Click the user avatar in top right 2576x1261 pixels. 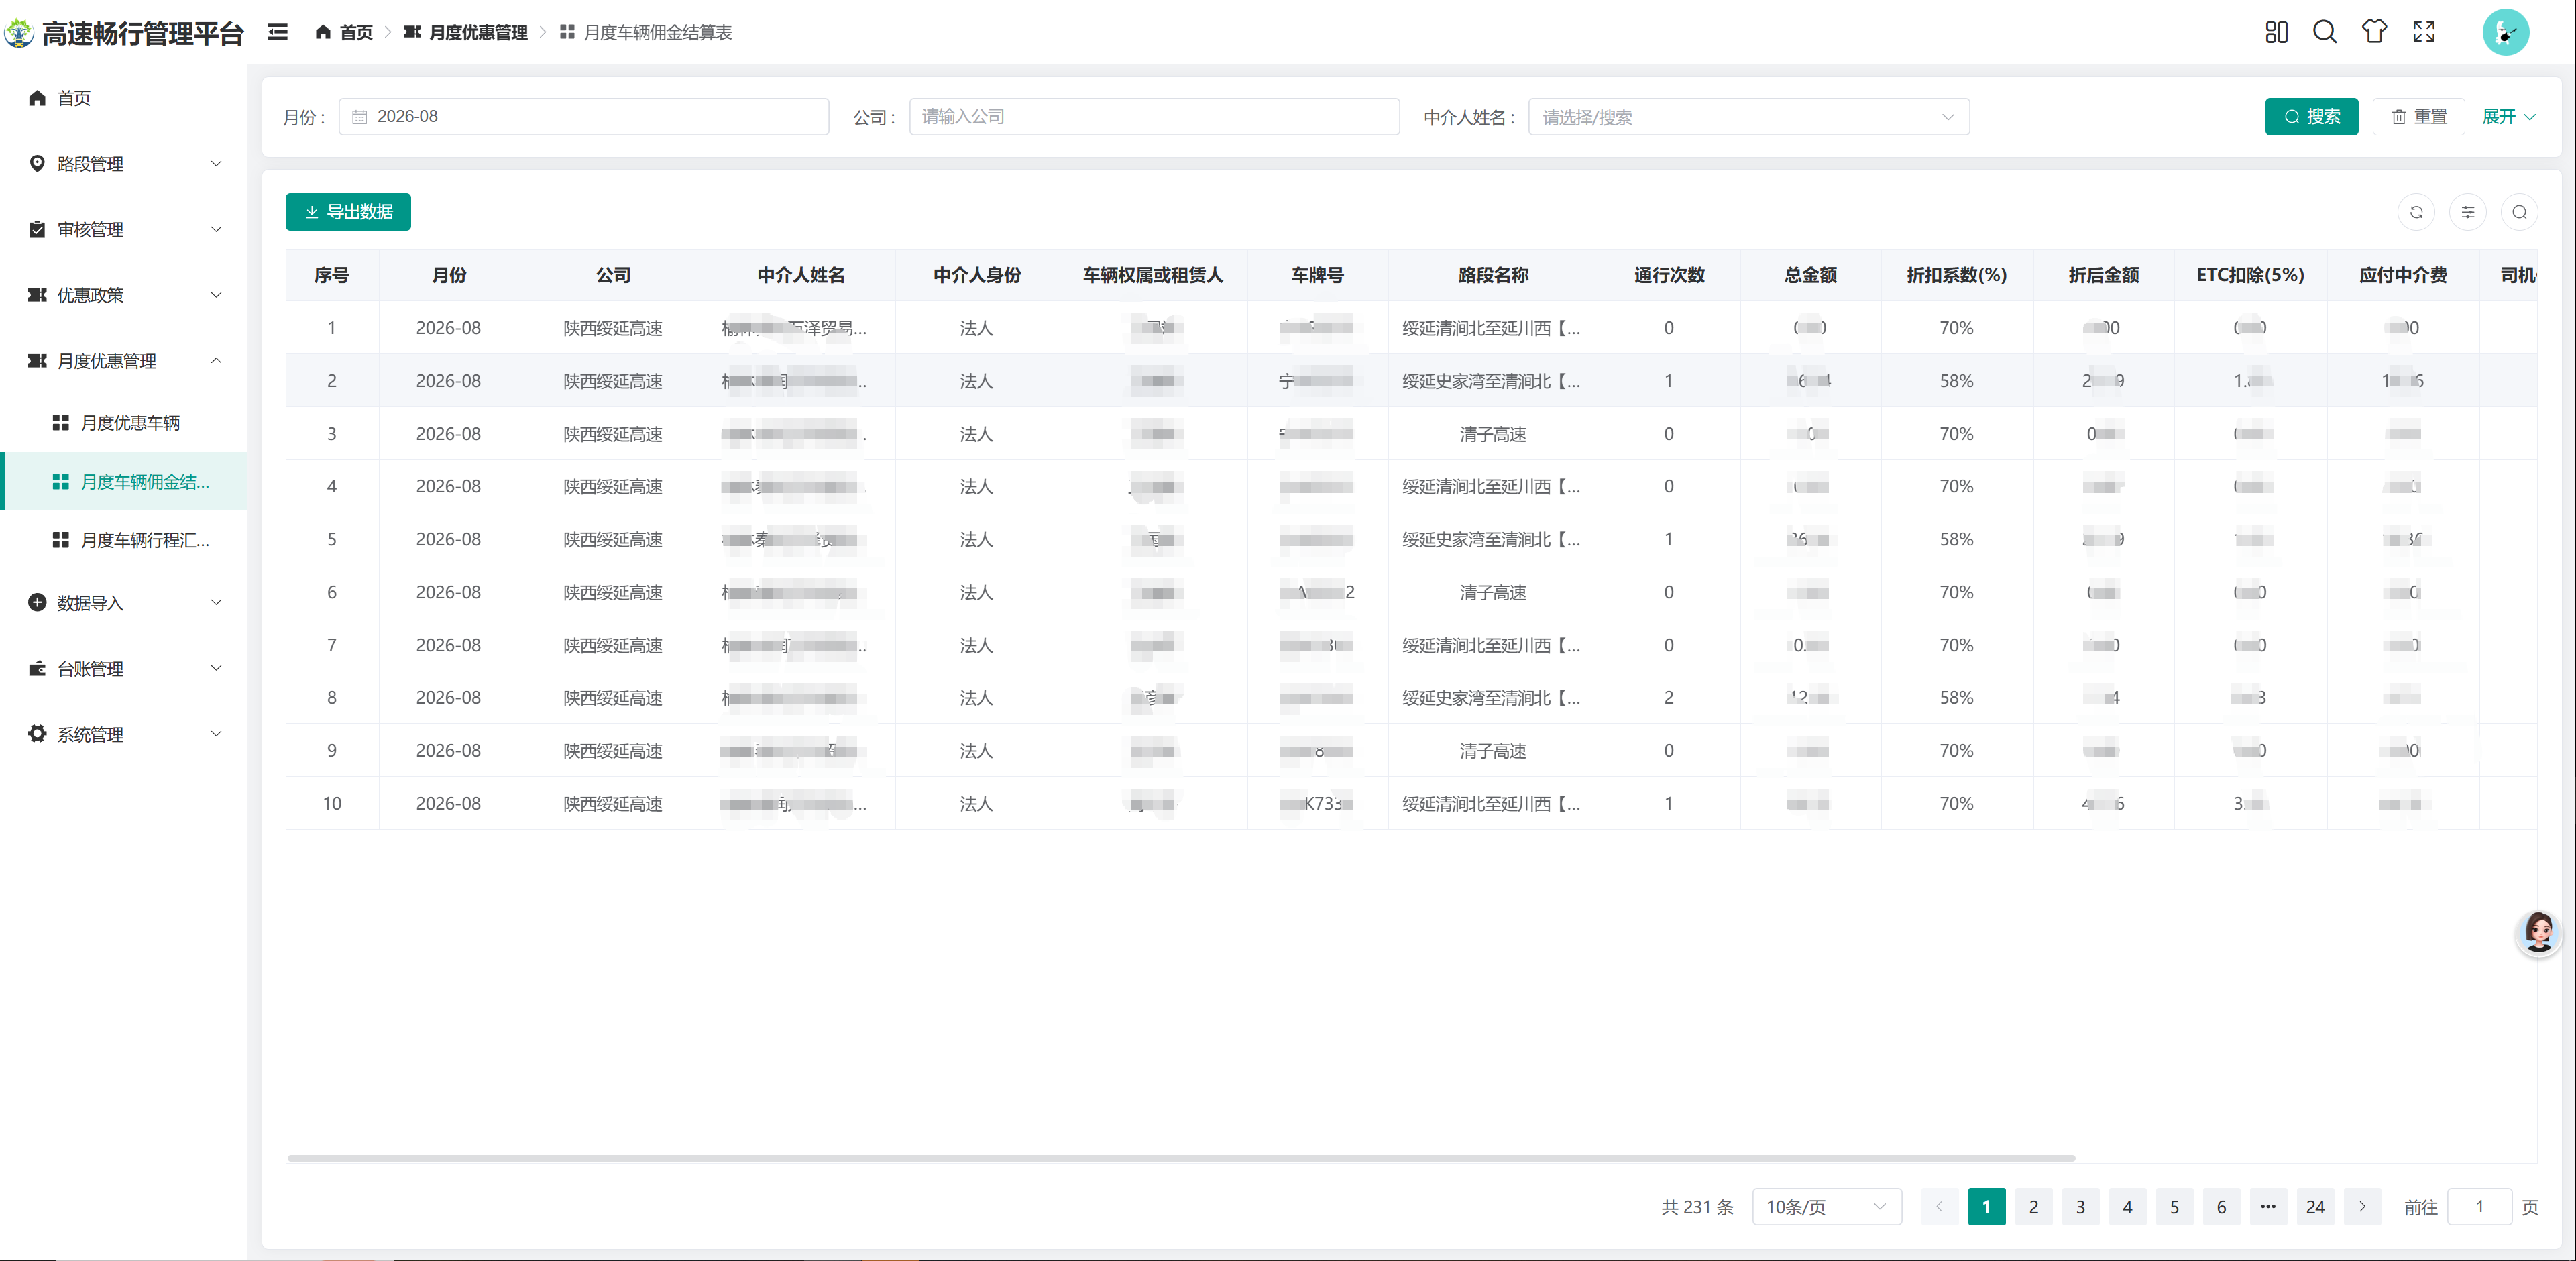[2505, 32]
